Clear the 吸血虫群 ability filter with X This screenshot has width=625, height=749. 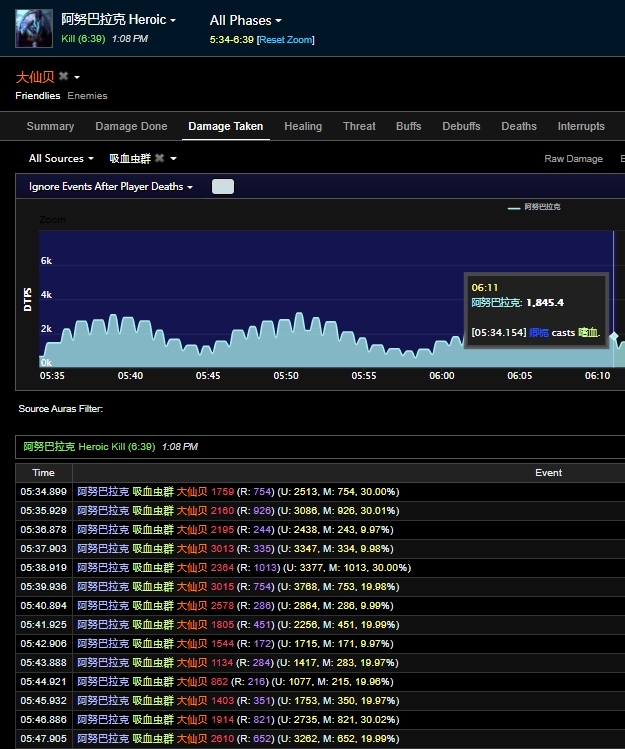pos(159,158)
